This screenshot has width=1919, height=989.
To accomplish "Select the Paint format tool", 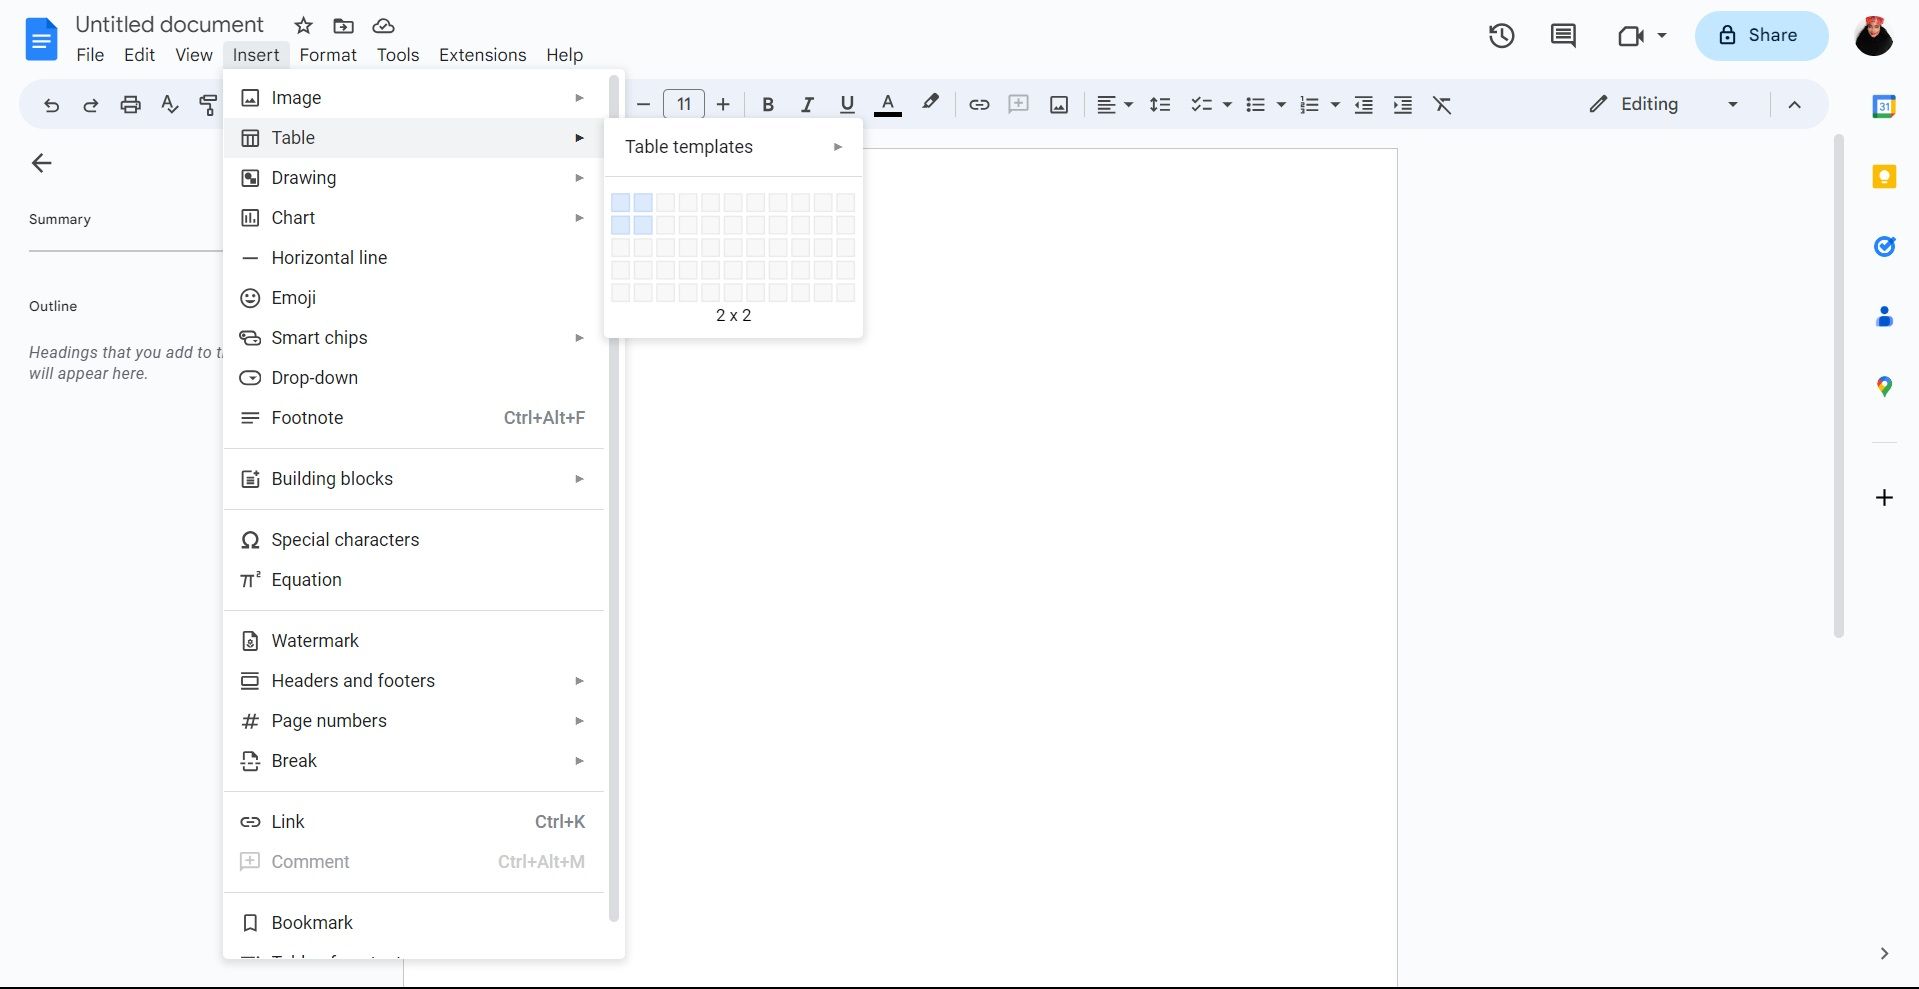I will click(x=208, y=104).
